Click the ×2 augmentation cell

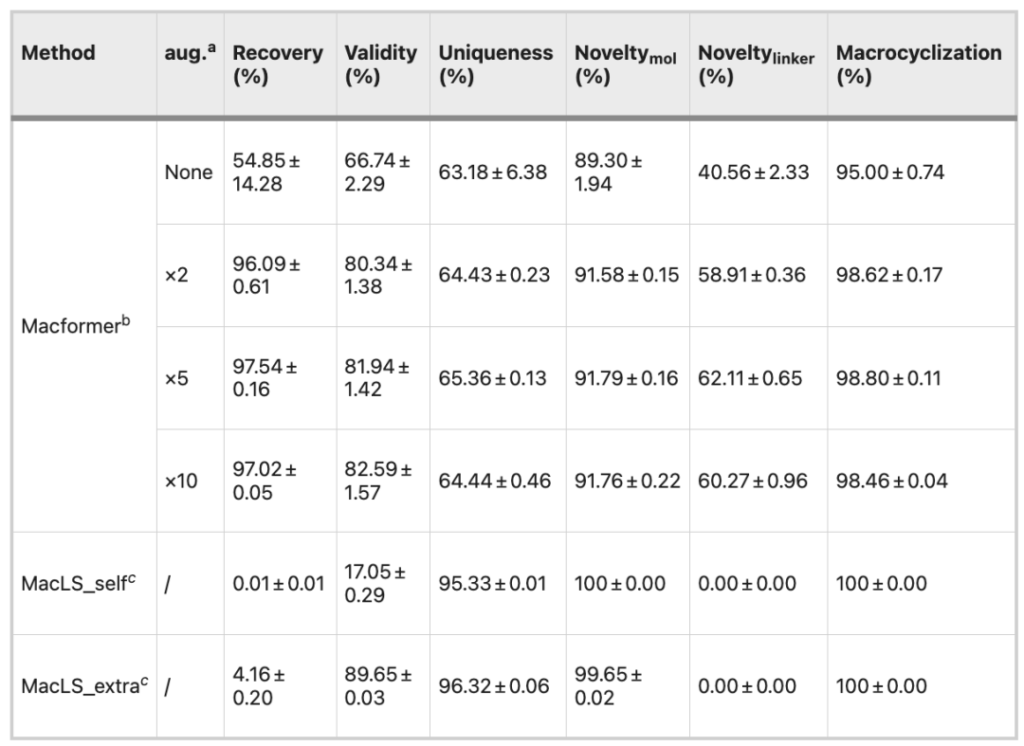[x=176, y=275]
